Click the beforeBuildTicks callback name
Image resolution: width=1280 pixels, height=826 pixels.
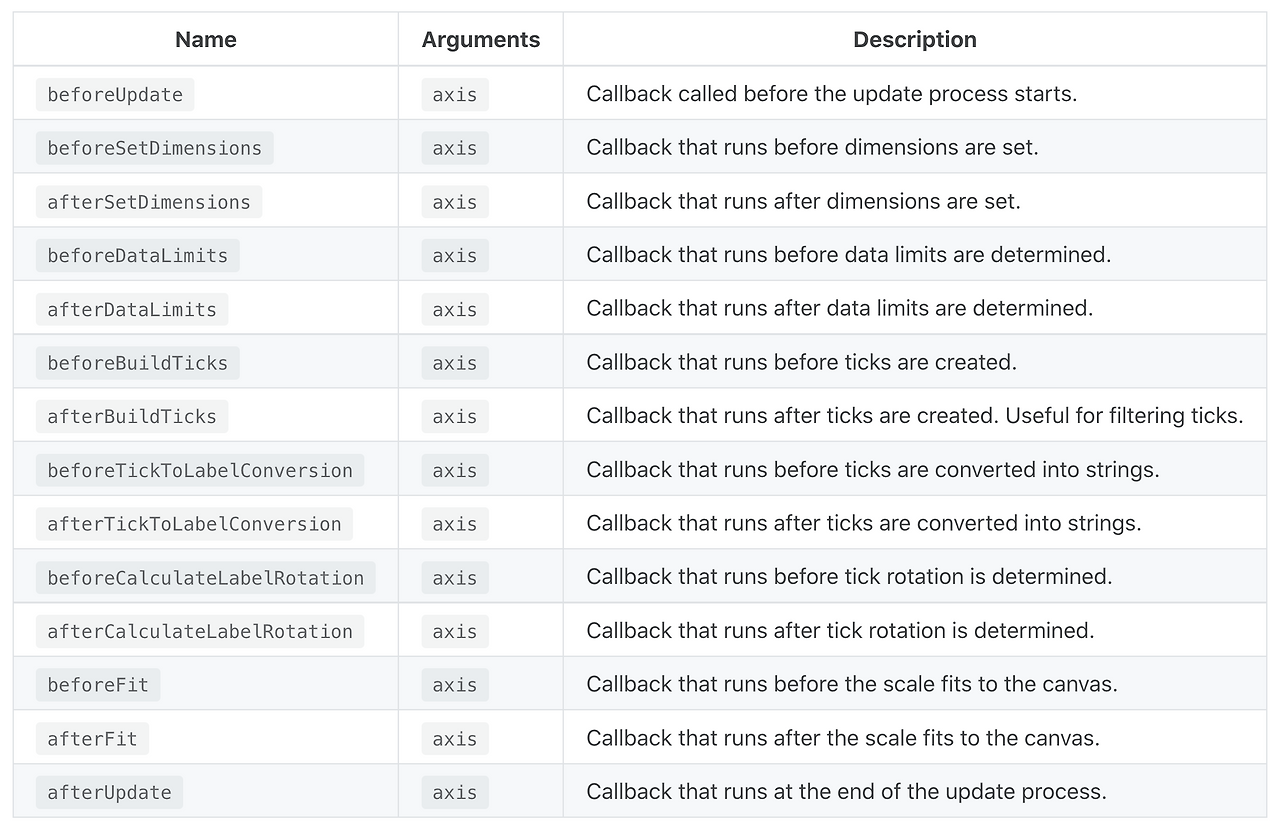[138, 363]
